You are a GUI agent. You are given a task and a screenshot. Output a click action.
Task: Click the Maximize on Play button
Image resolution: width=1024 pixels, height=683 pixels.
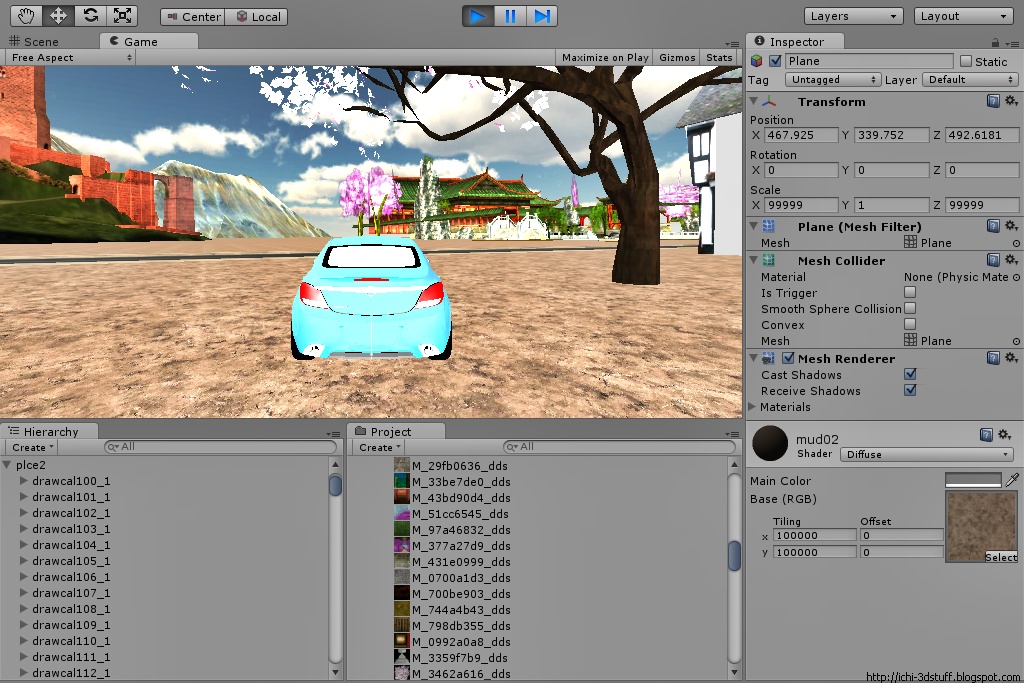pos(604,57)
